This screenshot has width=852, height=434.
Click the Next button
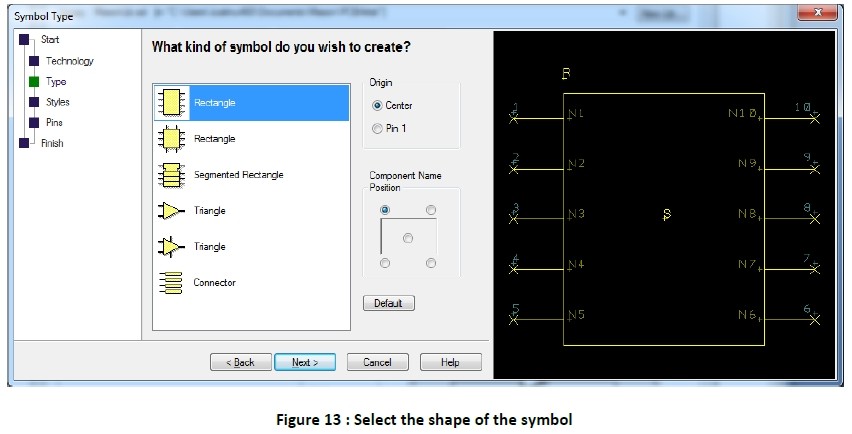pyautogui.click(x=305, y=362)
